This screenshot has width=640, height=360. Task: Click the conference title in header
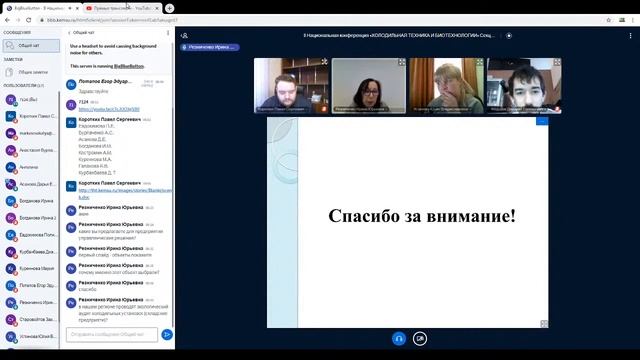click(x=399, y=36)
